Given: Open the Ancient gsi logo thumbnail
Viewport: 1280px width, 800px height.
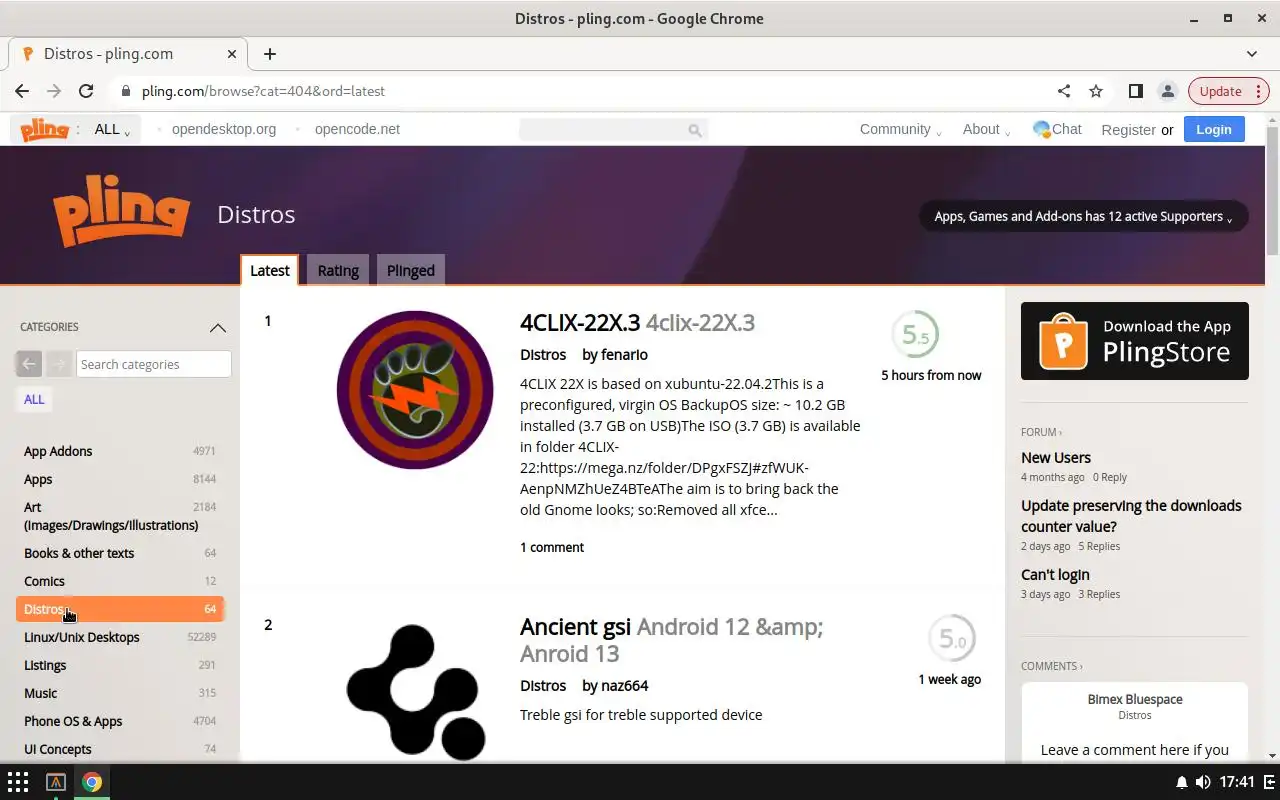Looking at the screenshot, I should coord(415,690).
